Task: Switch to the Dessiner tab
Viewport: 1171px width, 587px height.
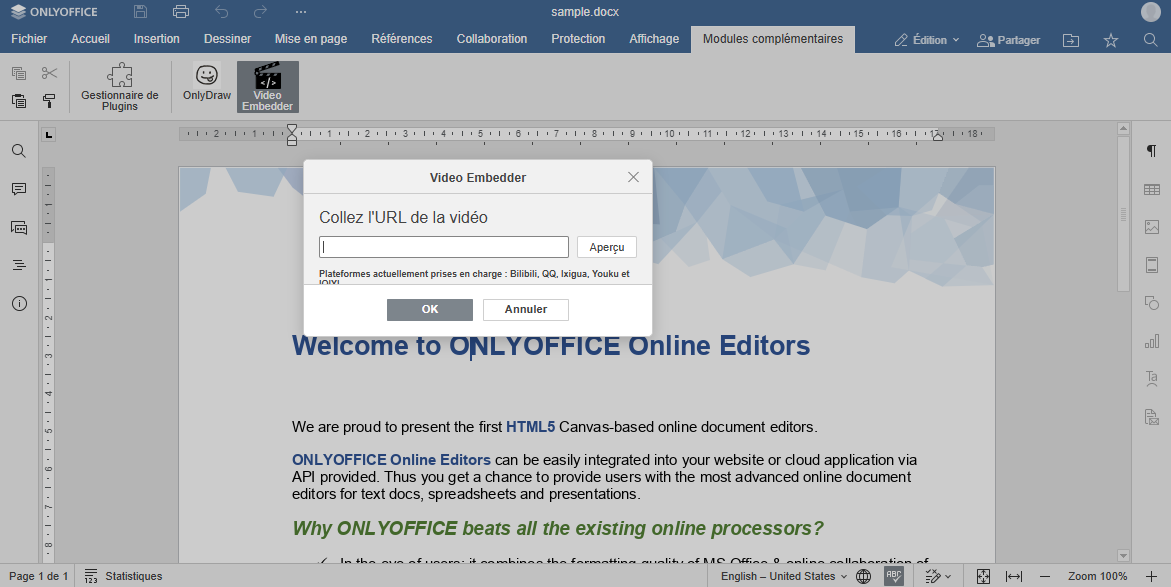Action: click(227, 39)
